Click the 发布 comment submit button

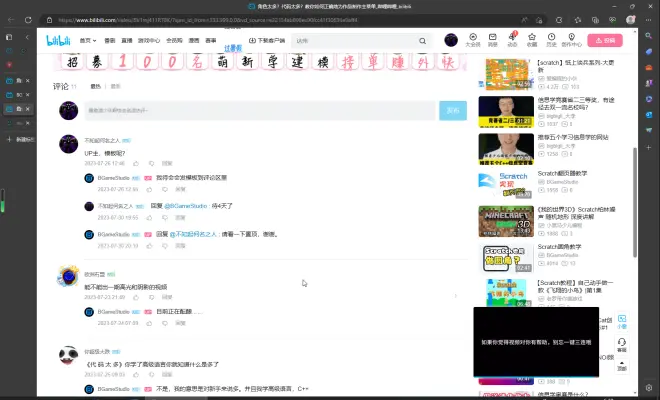[453, 110]
